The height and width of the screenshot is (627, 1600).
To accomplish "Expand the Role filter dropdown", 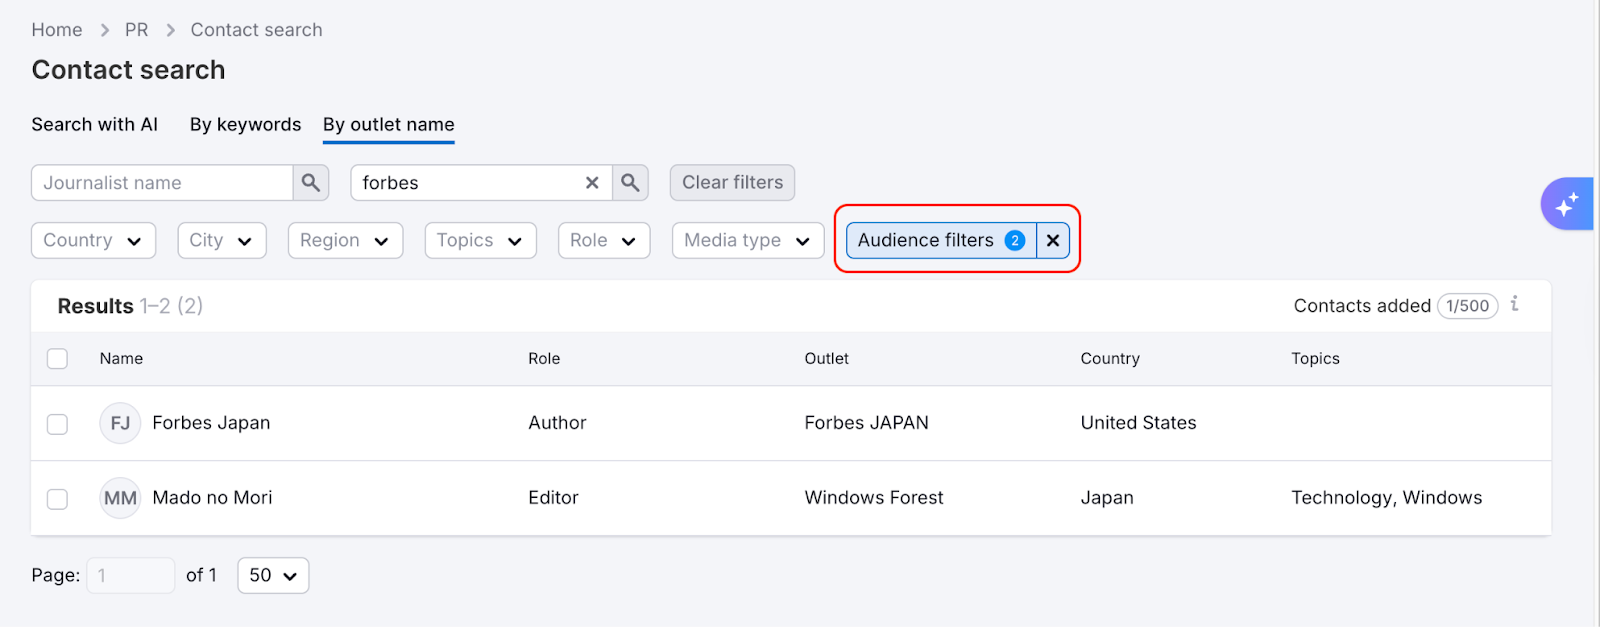I will [604, 240].
